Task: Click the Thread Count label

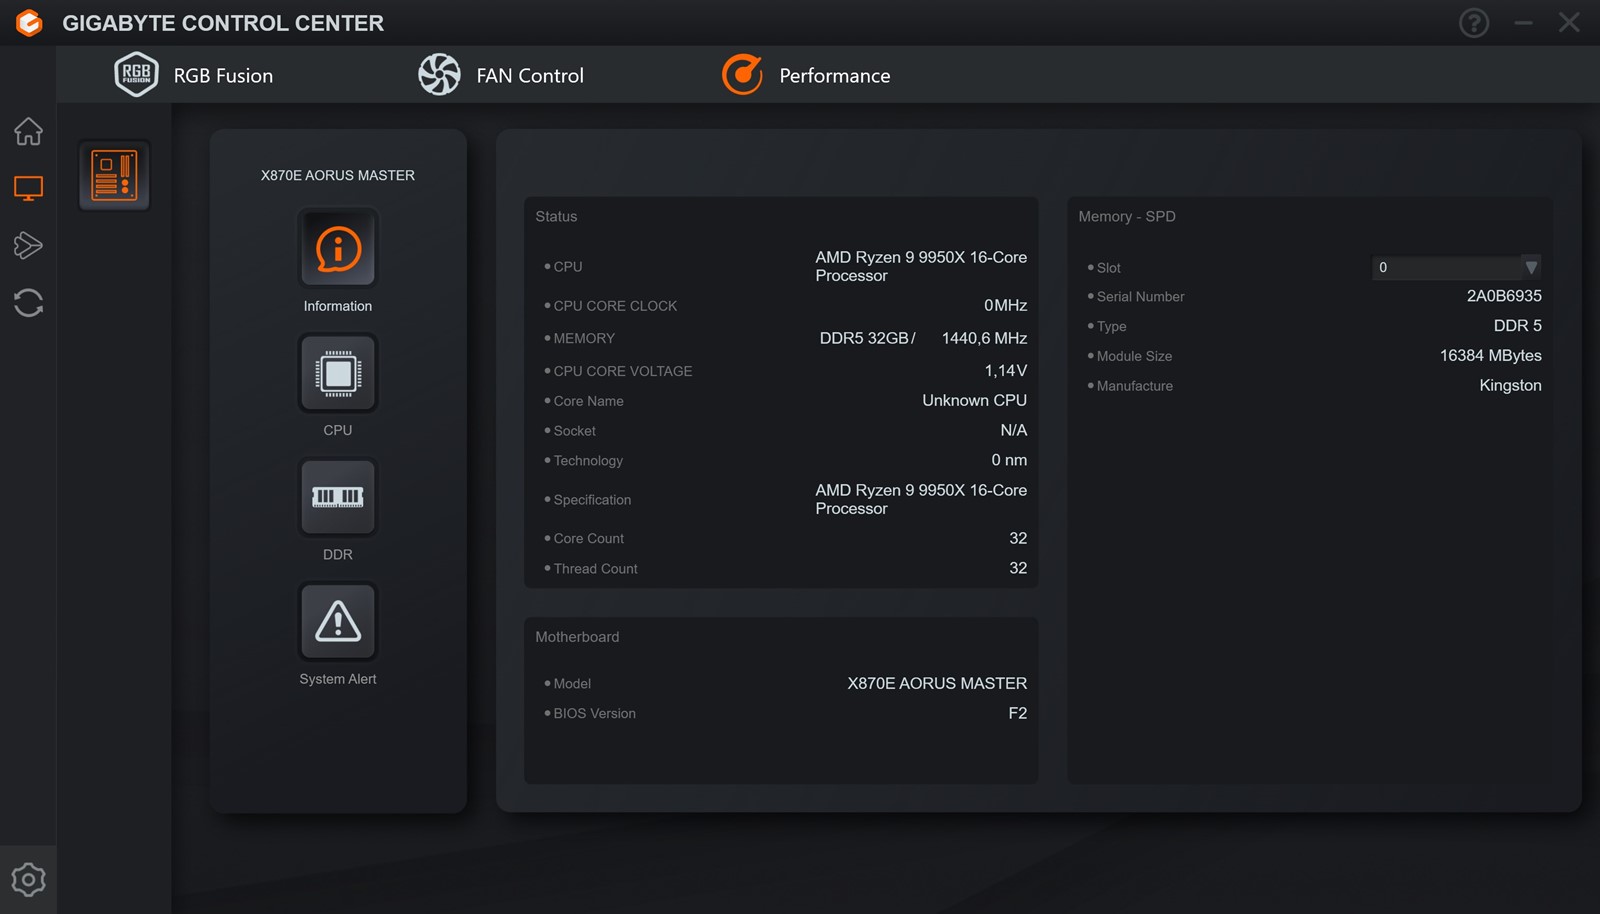Action: point(595,569)
